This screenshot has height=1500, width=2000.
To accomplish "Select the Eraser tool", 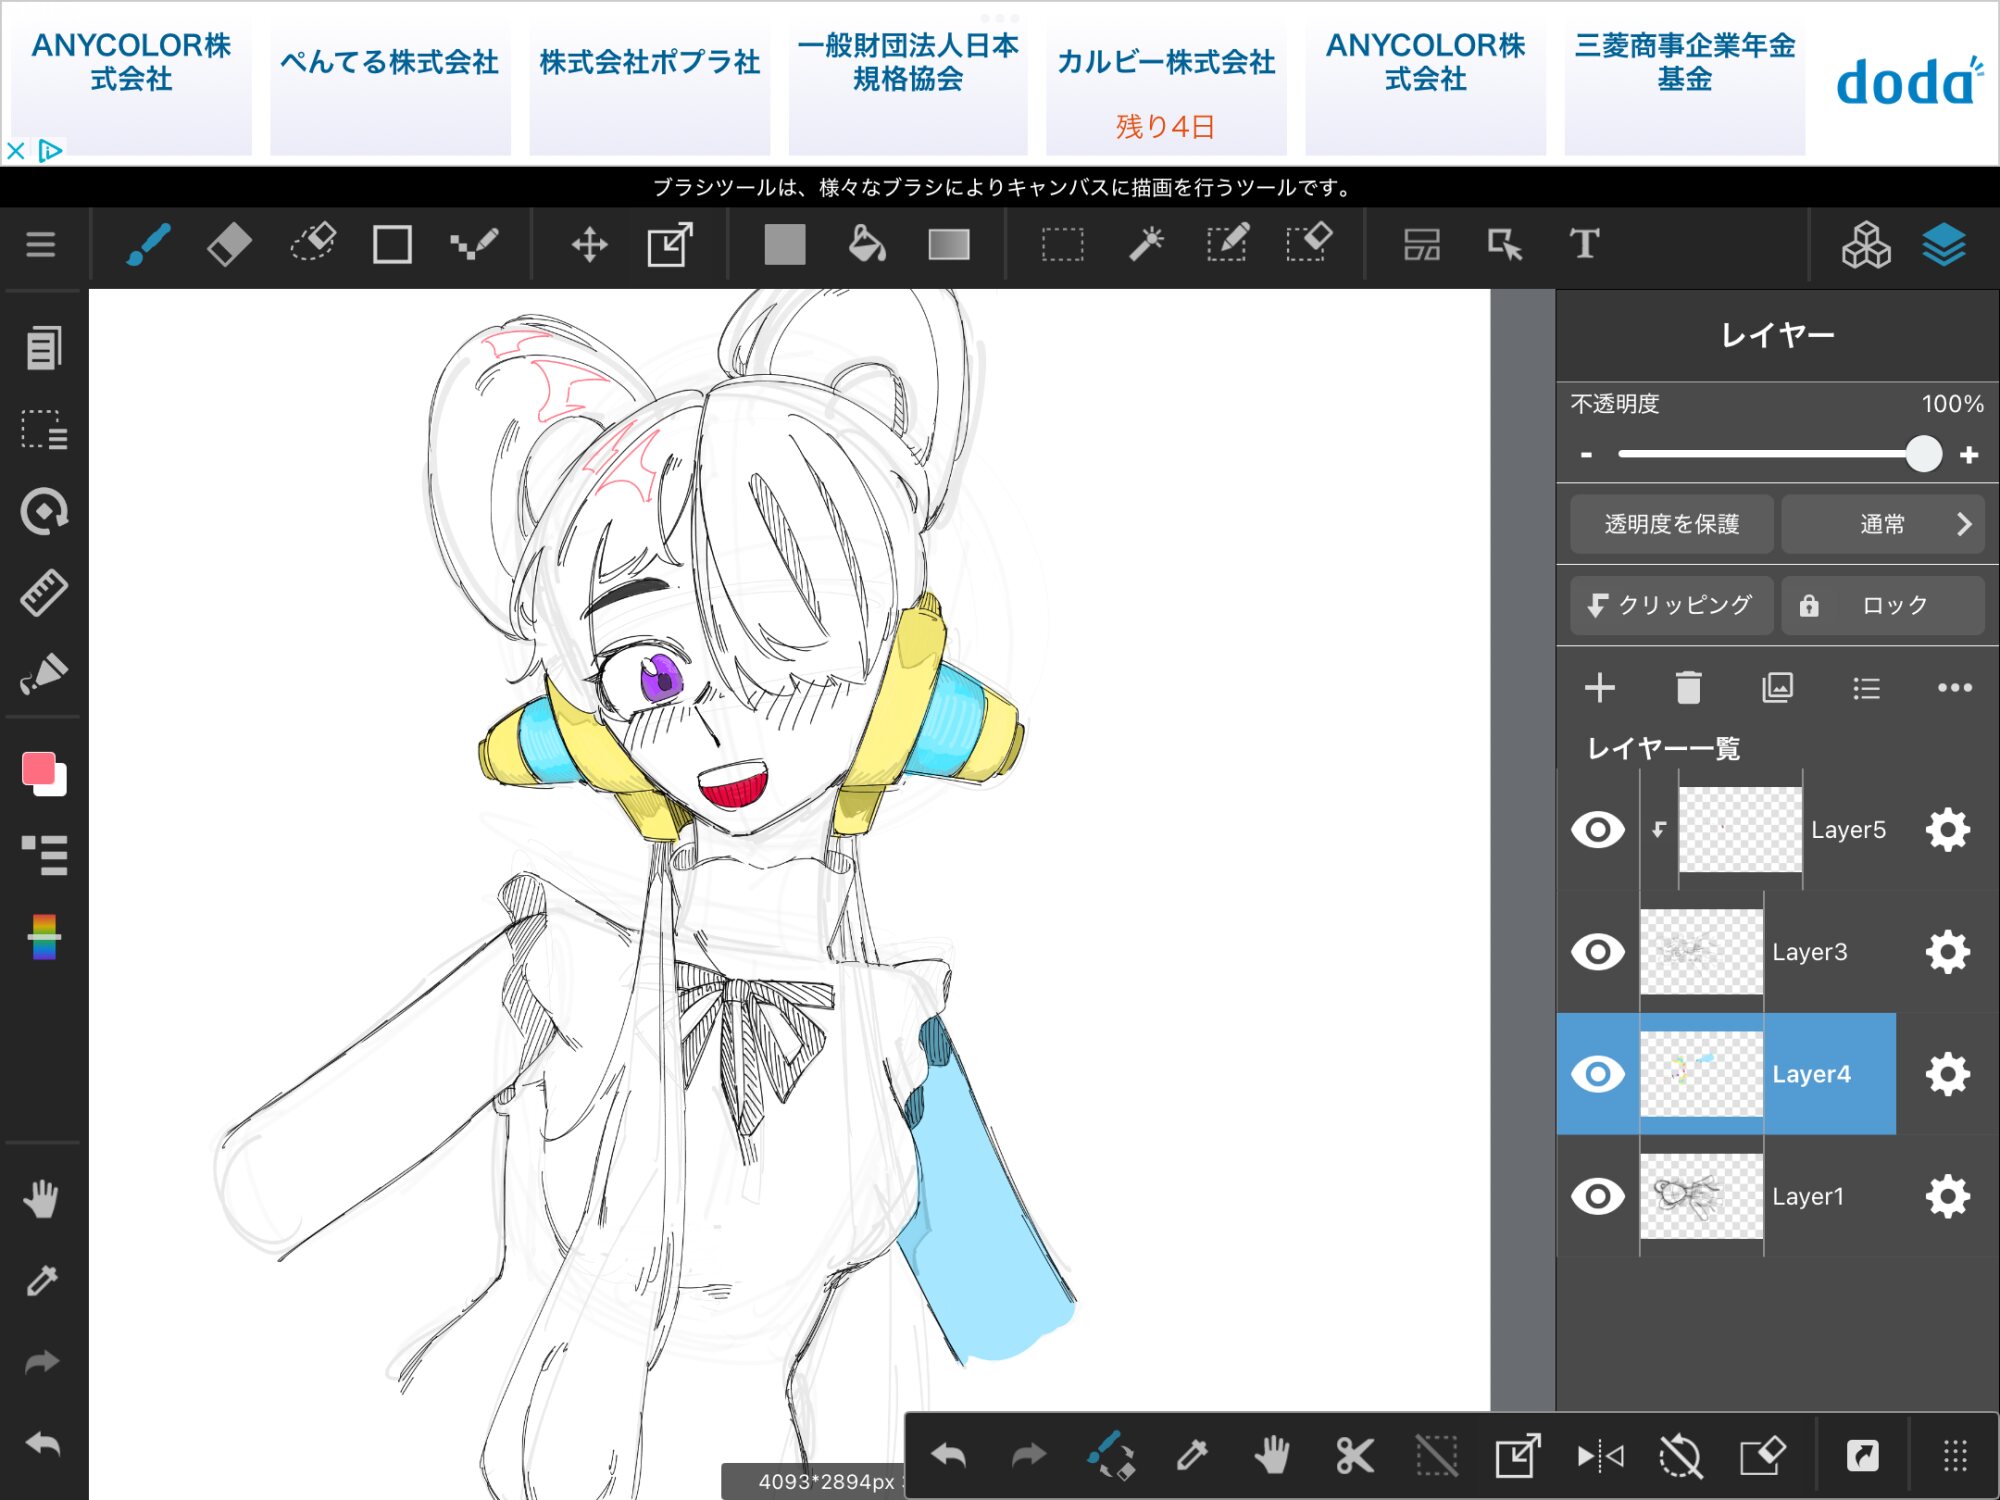I will point(229,244).
